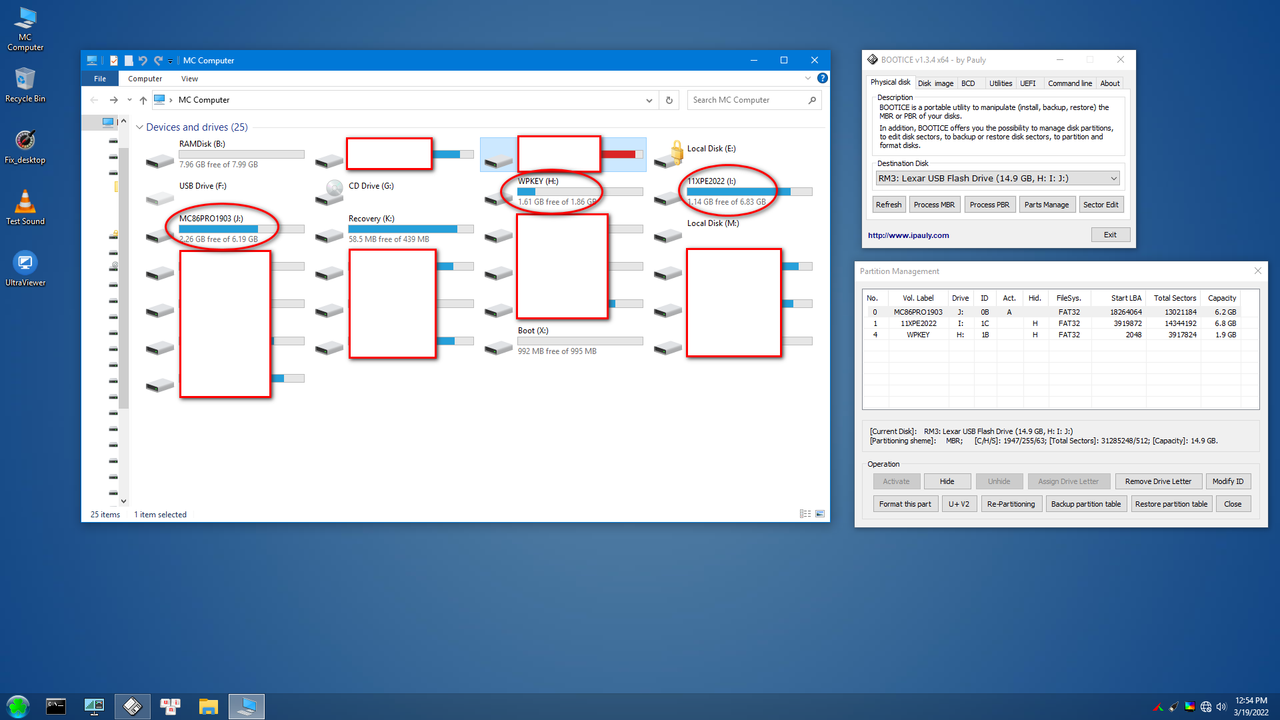
Task: Click the Hide partition button
Action: point(947,481)
